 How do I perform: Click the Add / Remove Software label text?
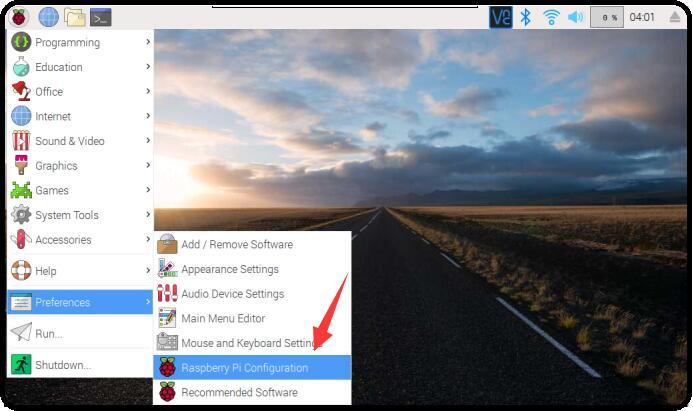click(x=237, y=244)
